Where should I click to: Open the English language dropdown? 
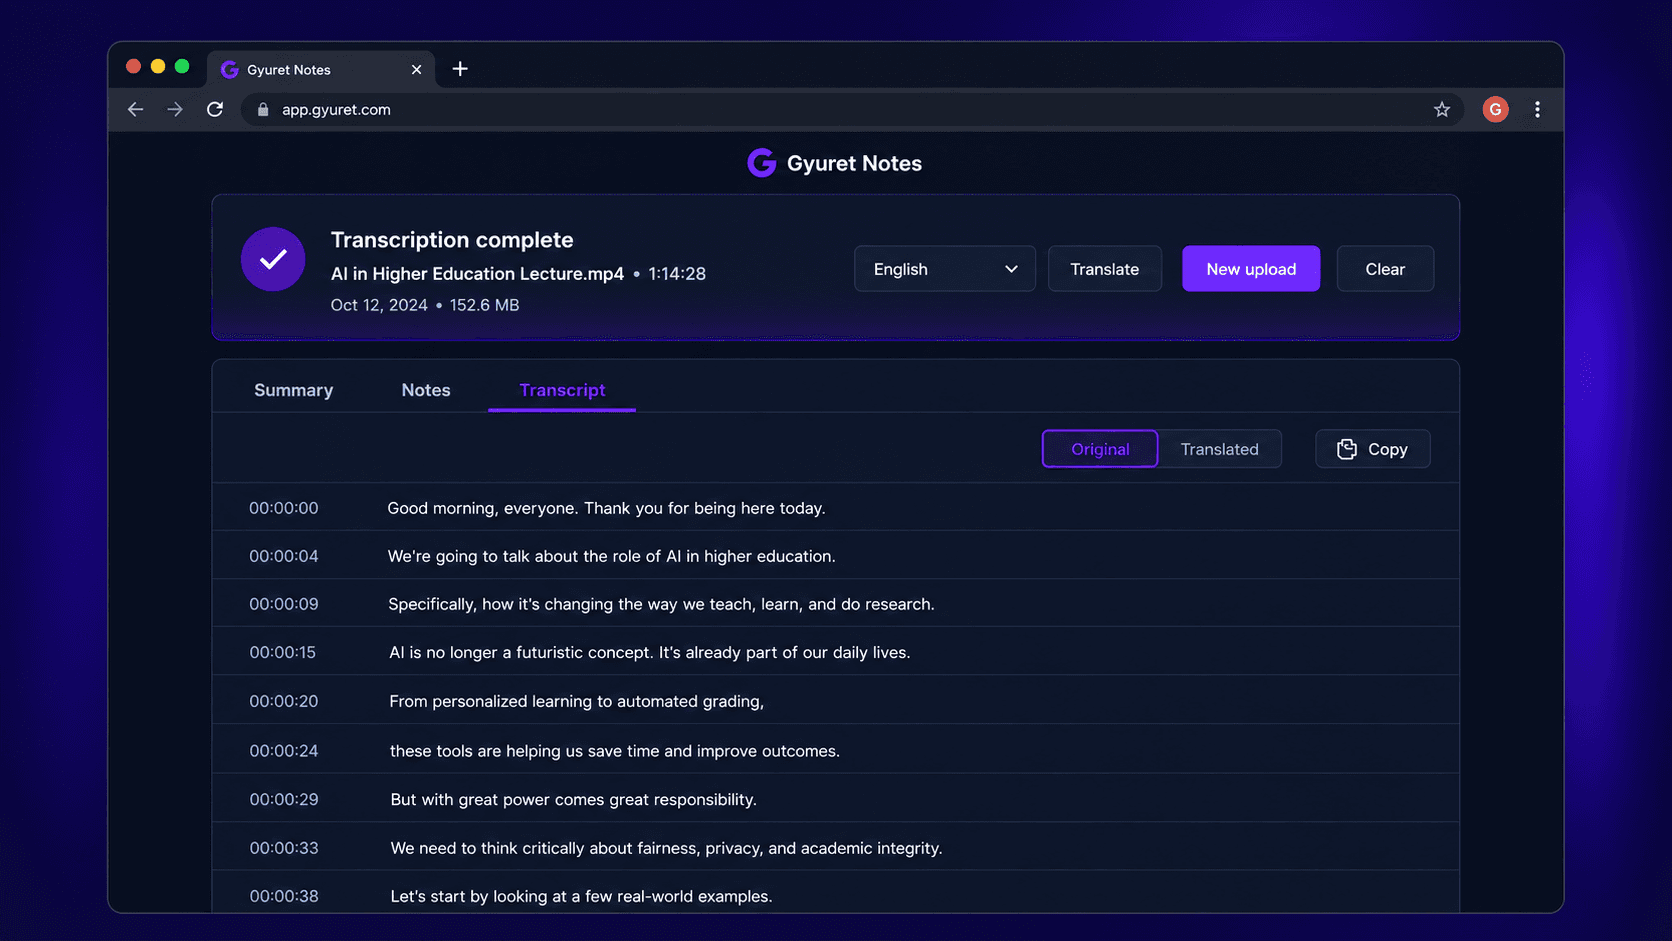944,269
